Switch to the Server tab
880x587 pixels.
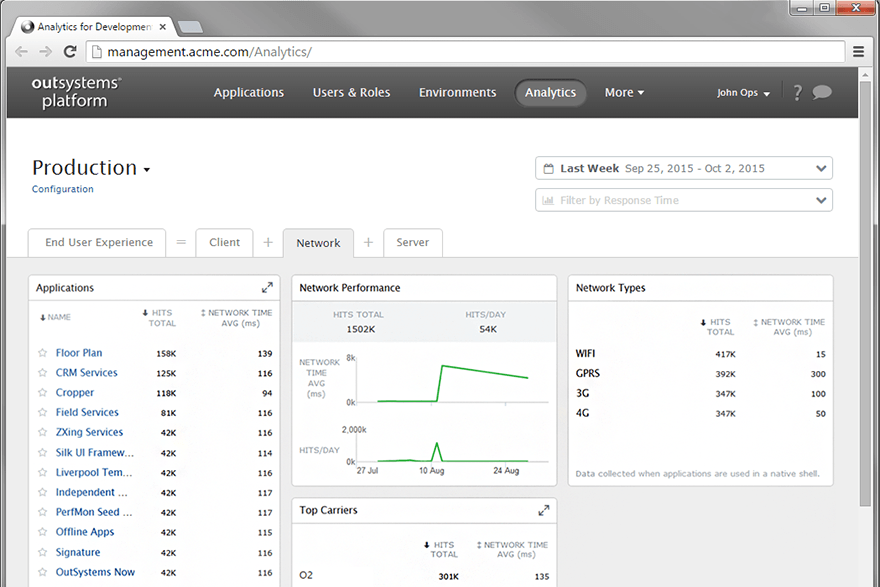(x=412, y=243)
